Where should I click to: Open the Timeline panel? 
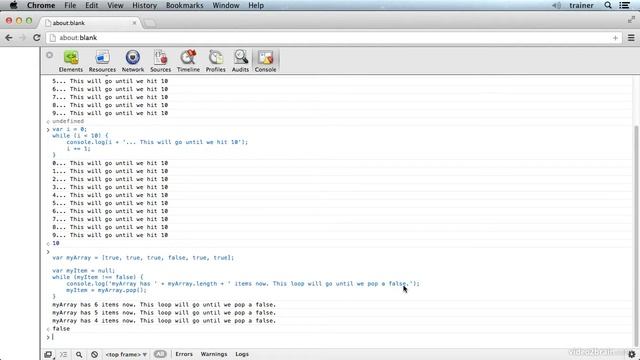(x=188, y=61)
